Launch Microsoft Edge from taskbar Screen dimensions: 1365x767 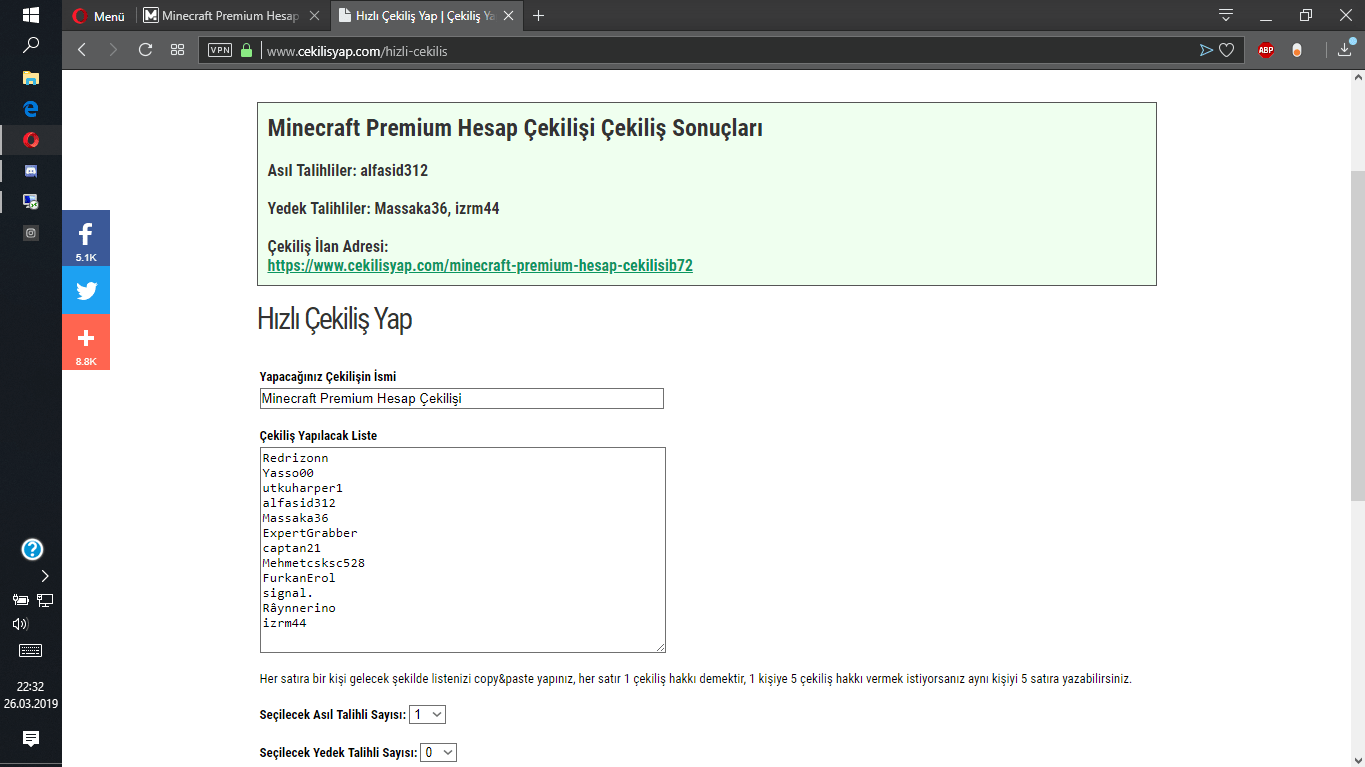31,108
